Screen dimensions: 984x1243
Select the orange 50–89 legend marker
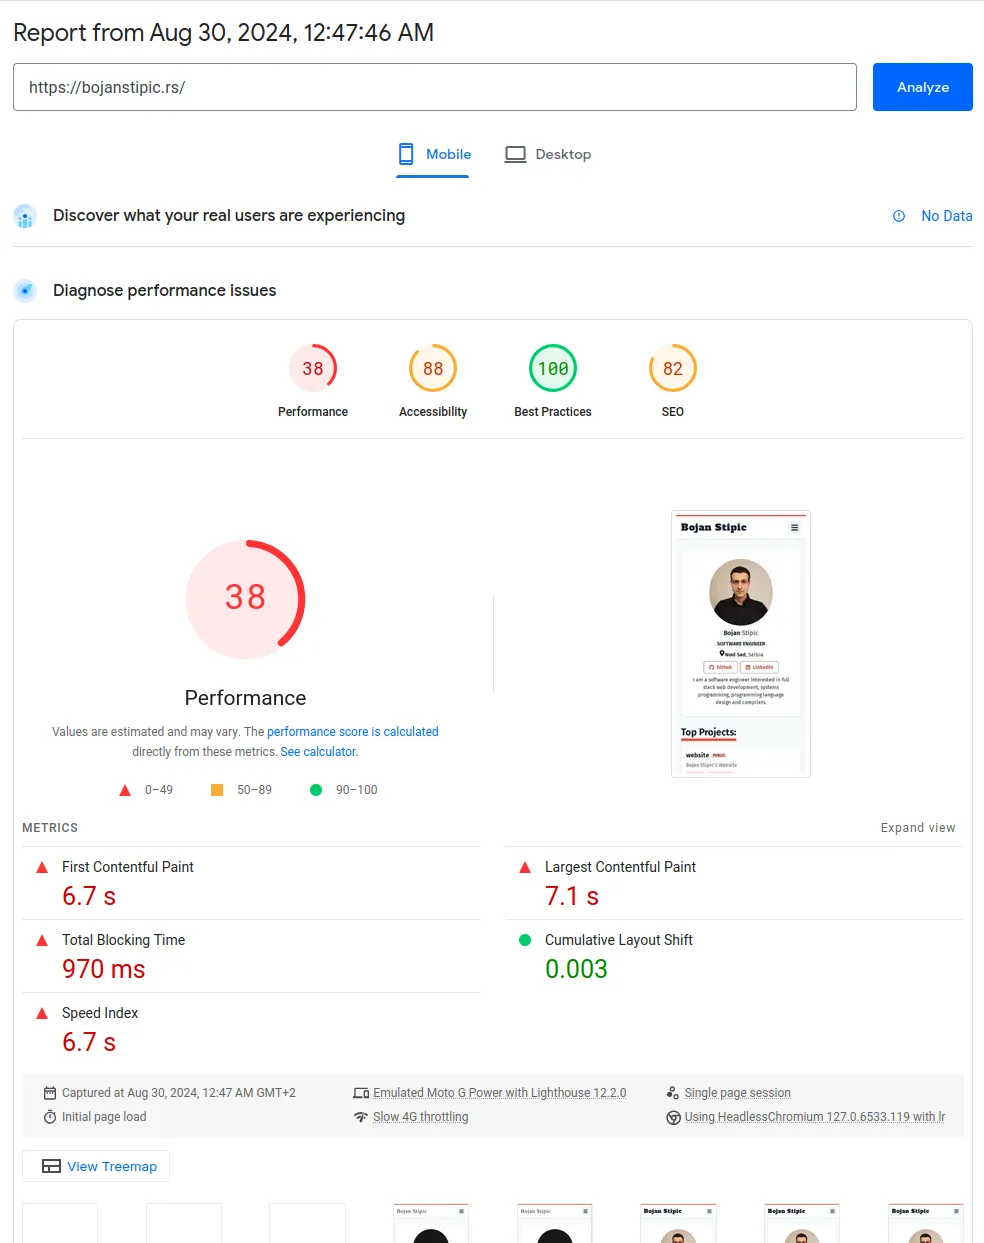click(x=217, y=789)
